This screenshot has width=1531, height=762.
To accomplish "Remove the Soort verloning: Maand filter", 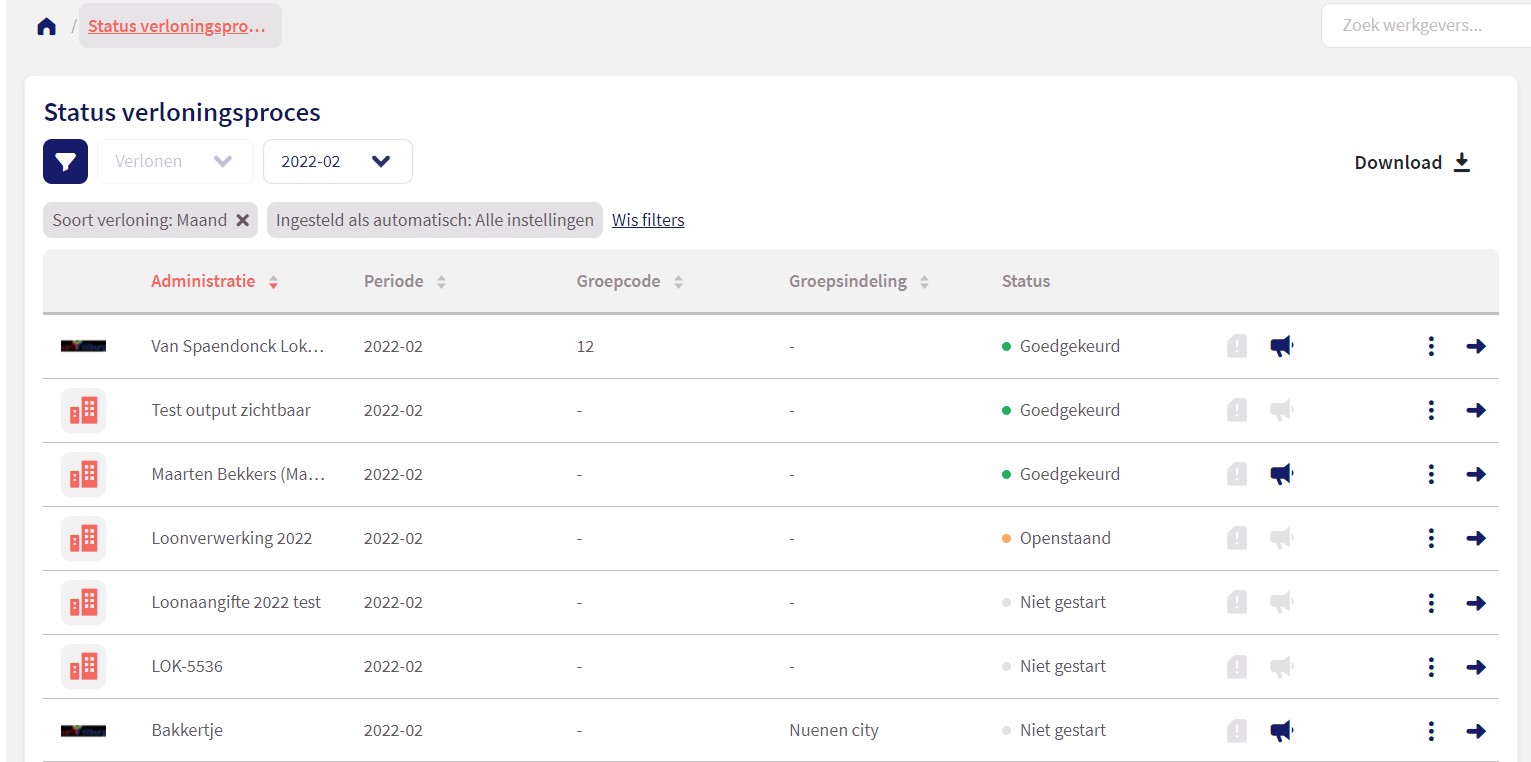I will (x=242, y=221).
